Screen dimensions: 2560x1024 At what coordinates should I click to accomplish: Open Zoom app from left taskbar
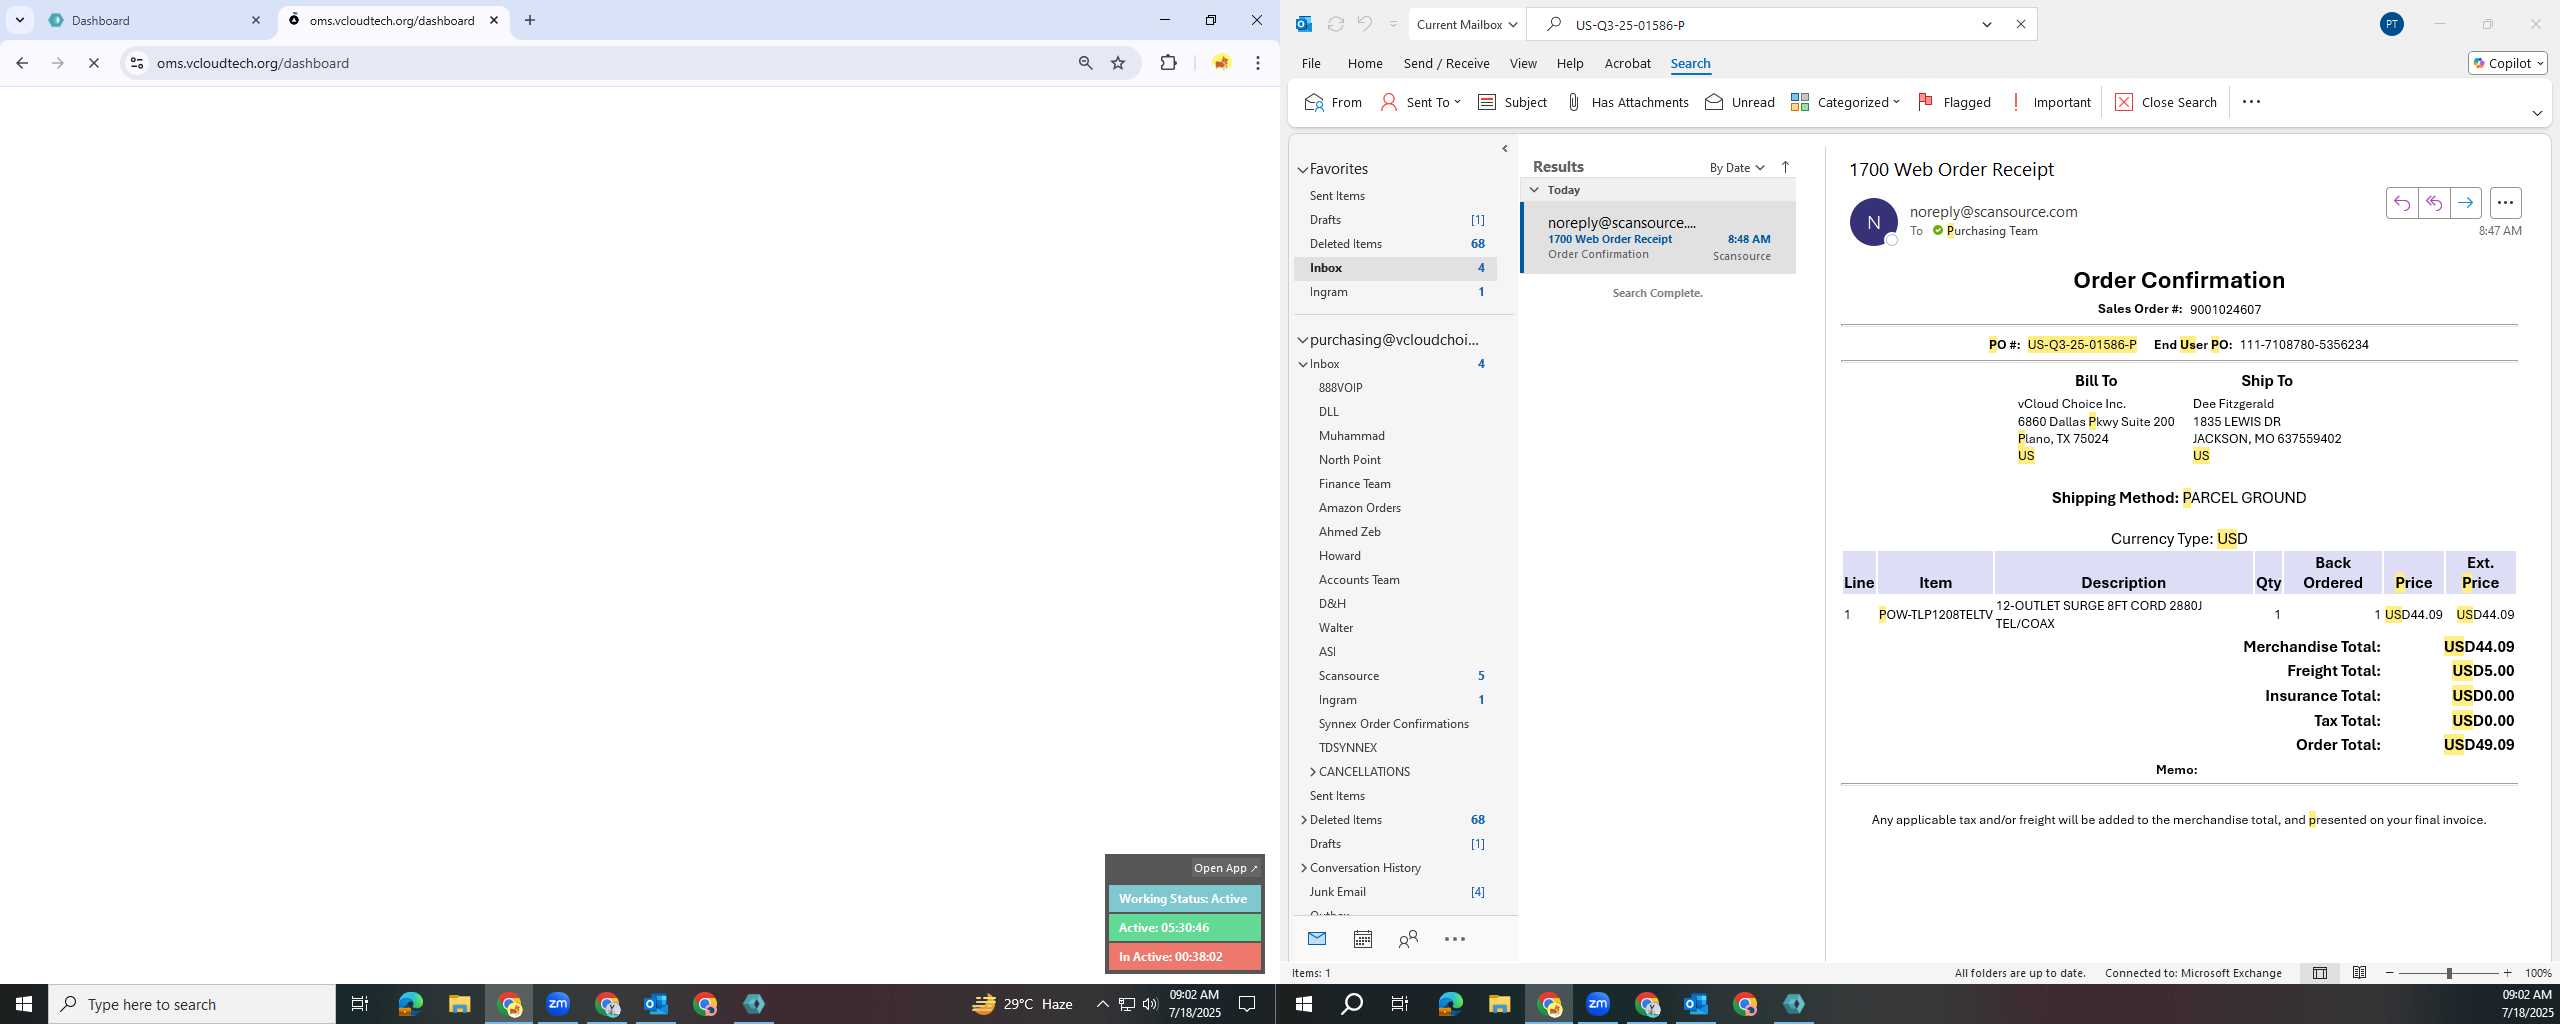point(558,1004)
